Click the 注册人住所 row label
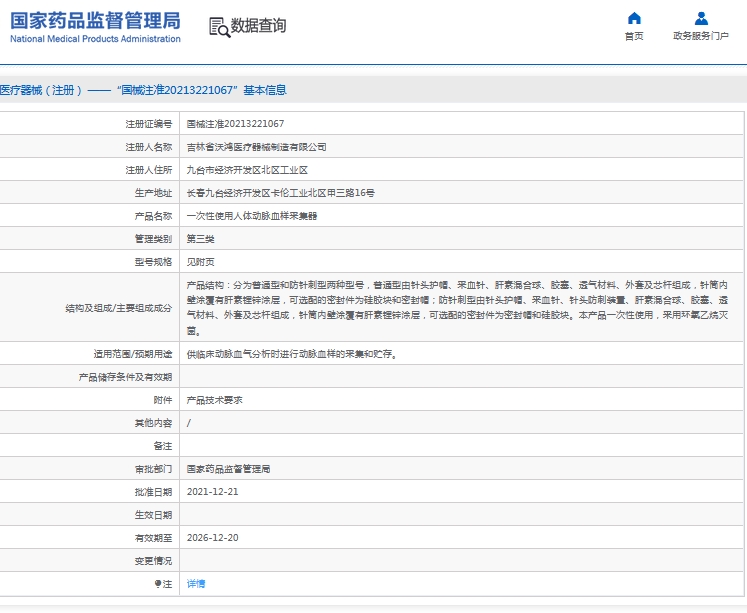The width and height of the screenshot is (747, 613). tap(149, 170)
